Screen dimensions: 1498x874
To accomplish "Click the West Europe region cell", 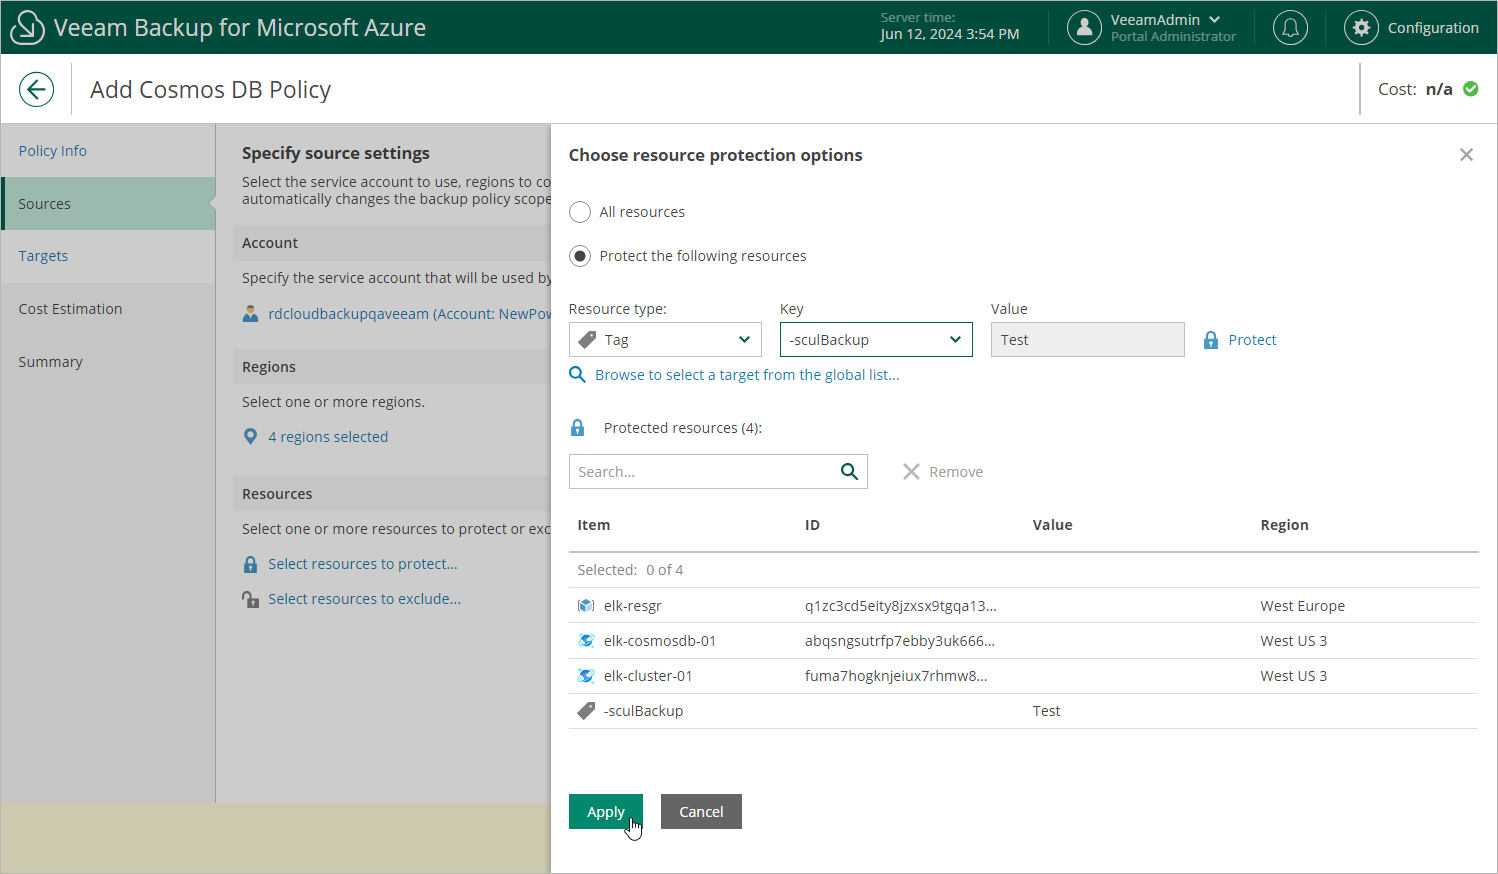I will [x=1302, y=606].
